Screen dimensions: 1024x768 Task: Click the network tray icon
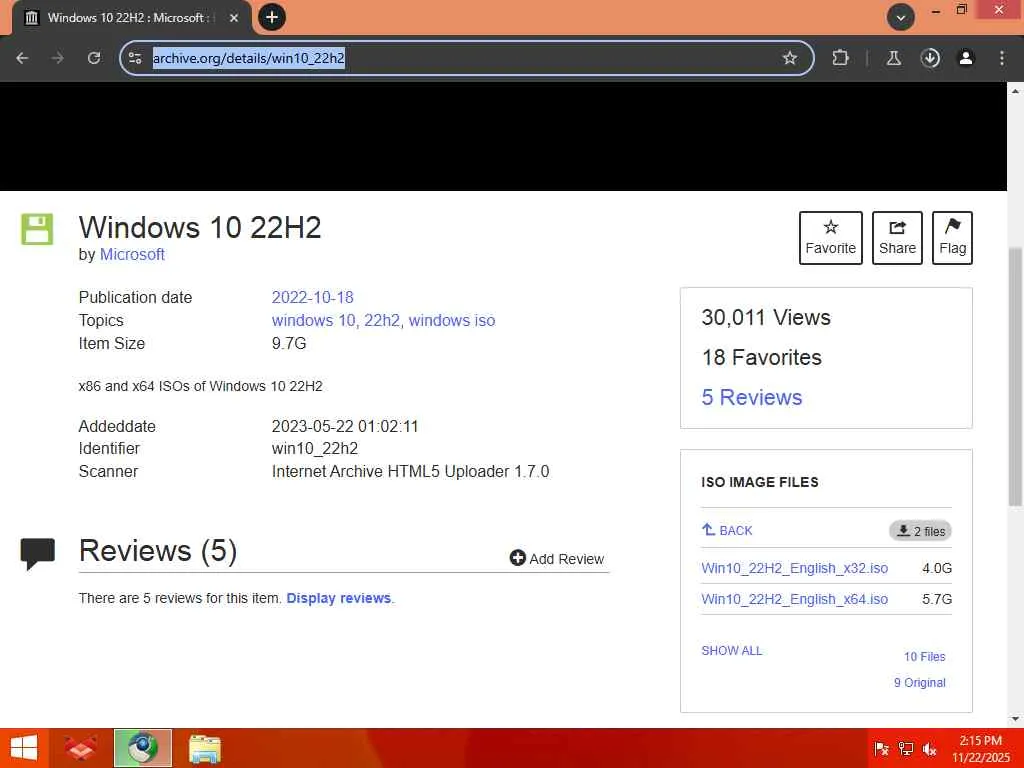[906, 748]
